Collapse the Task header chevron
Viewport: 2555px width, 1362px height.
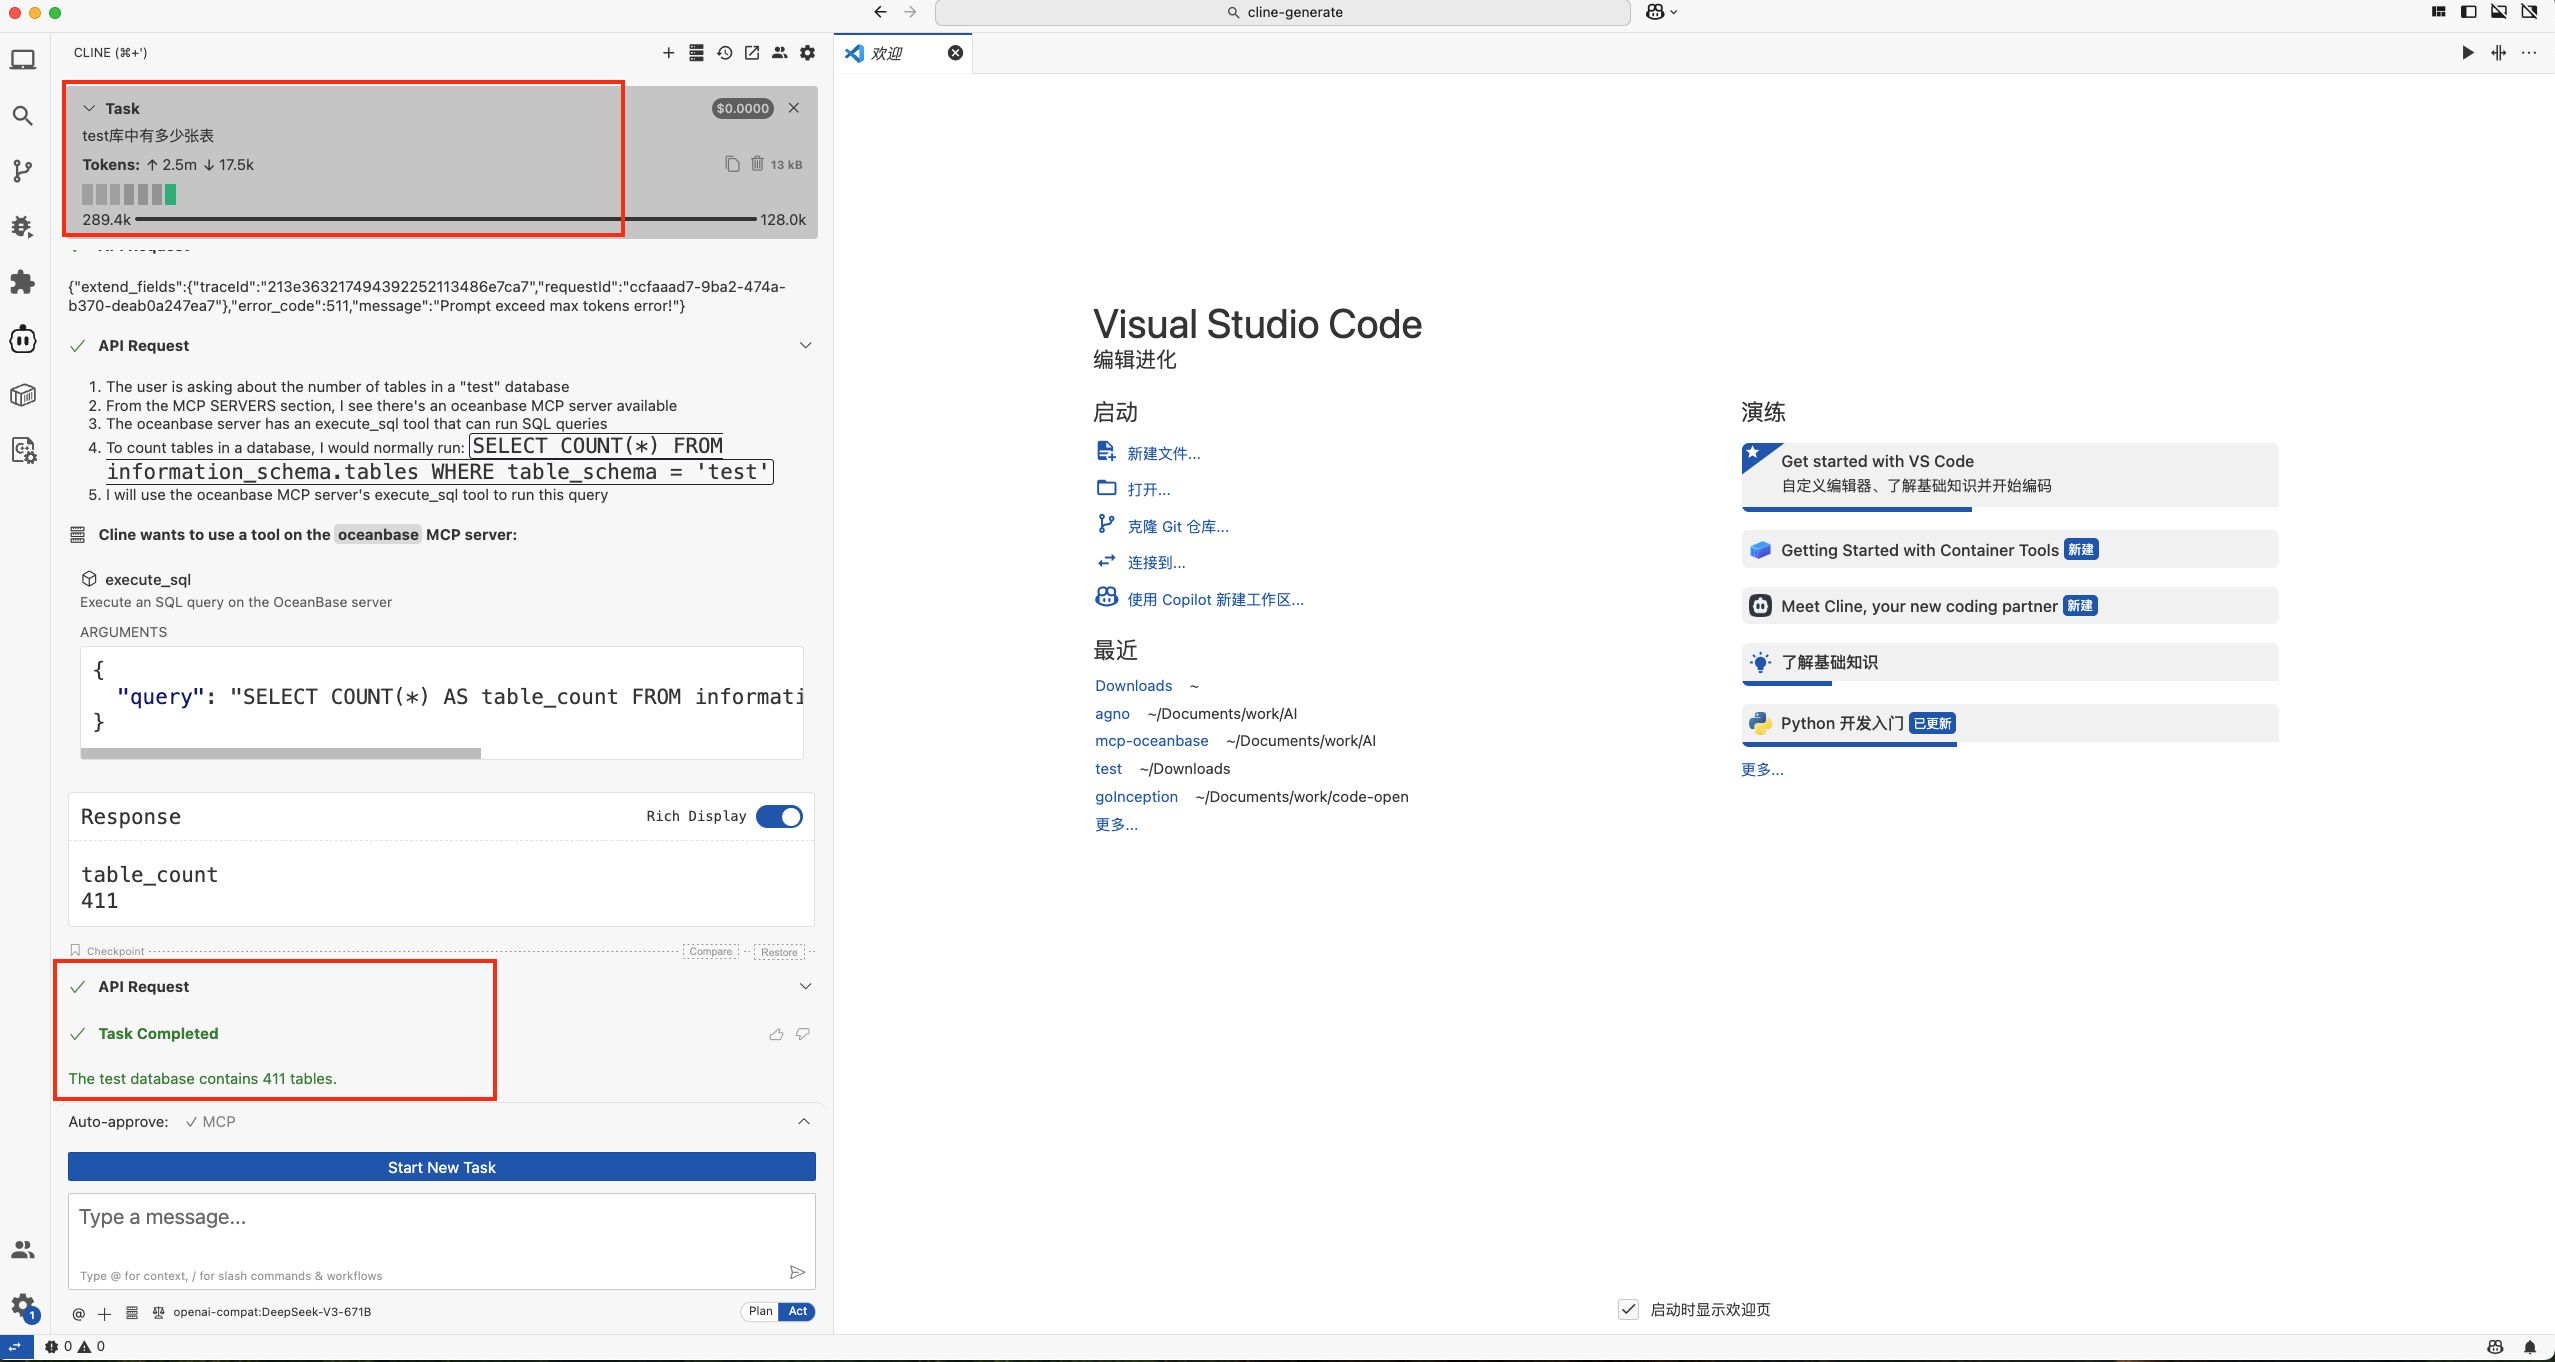pyautogui.click(x=89, y=108)
